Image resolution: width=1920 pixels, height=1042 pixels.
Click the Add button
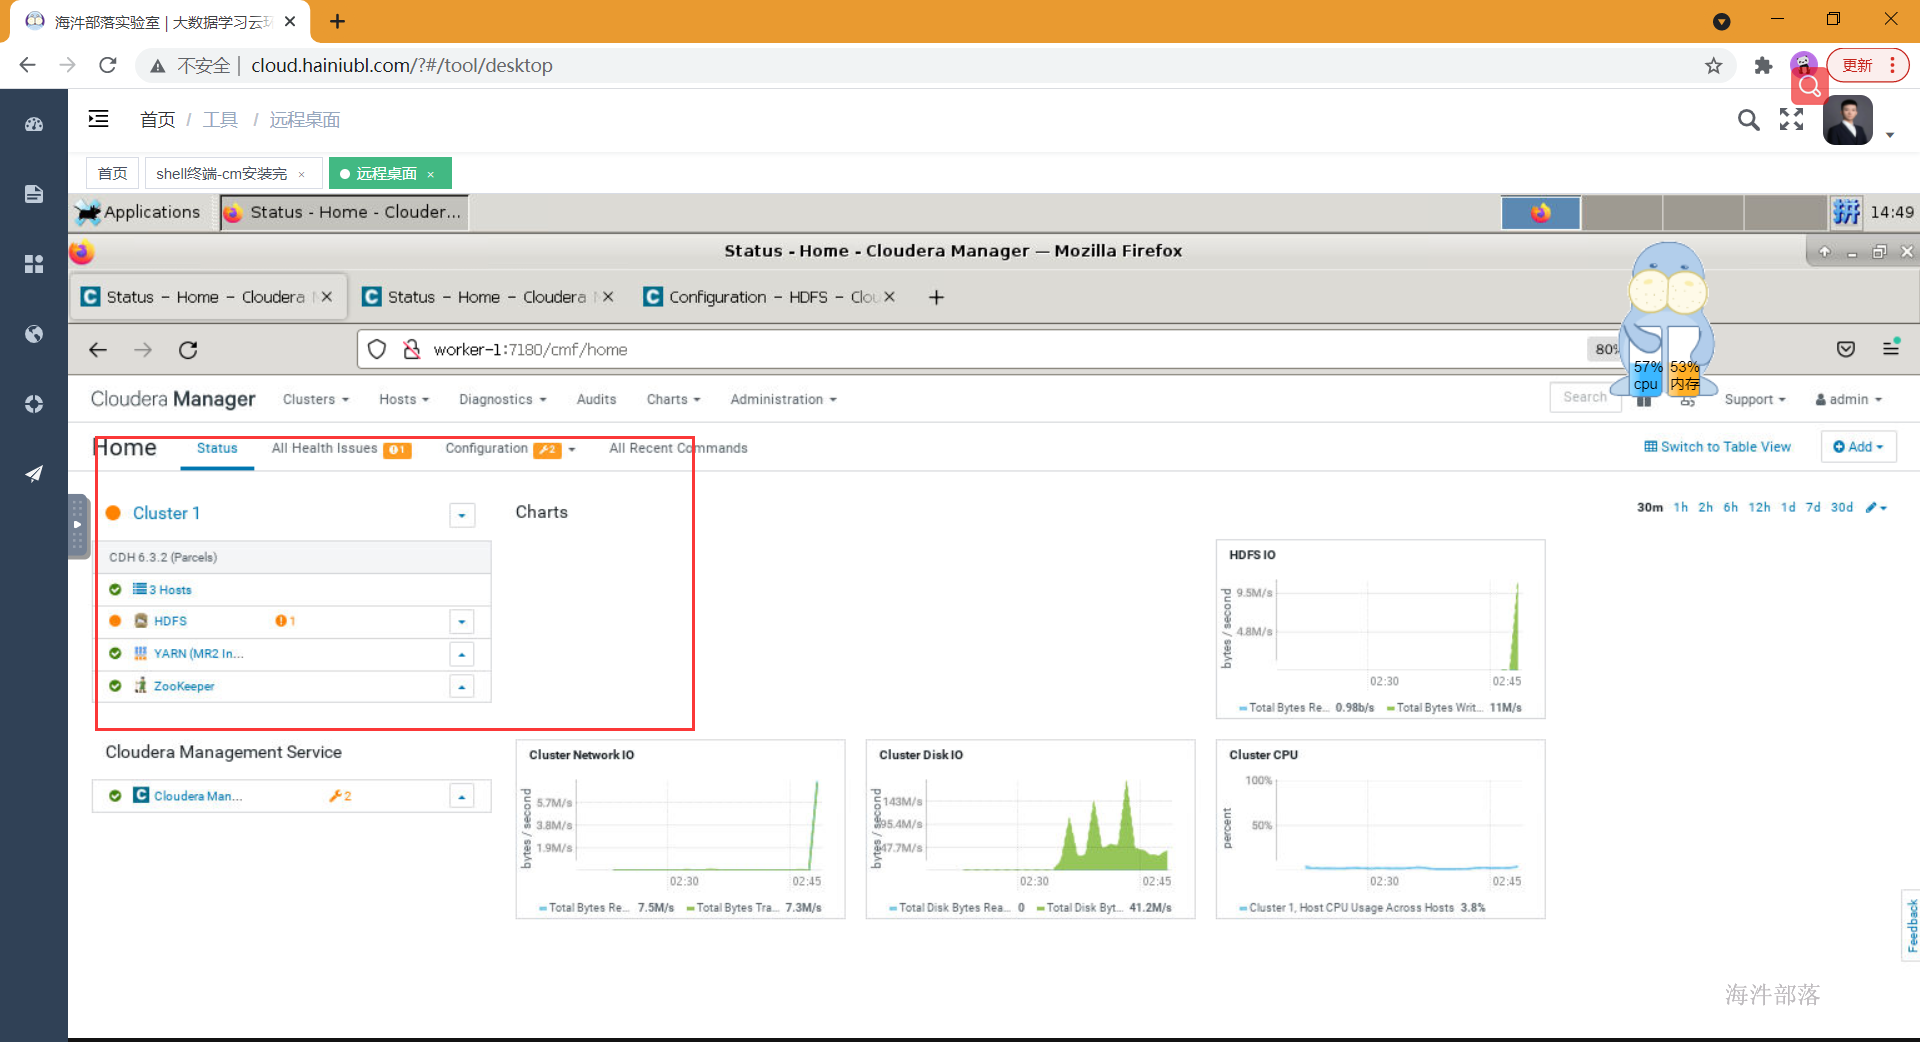[x=1858, y=447]
